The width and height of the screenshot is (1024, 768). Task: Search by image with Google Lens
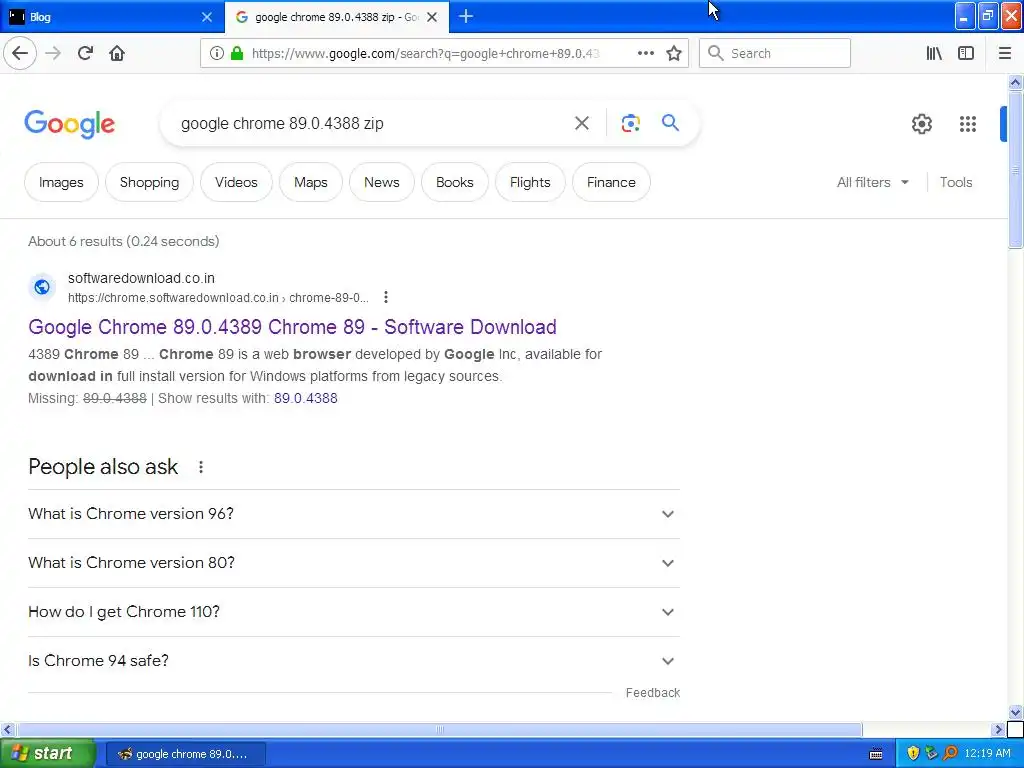click(x=630, y=123)
